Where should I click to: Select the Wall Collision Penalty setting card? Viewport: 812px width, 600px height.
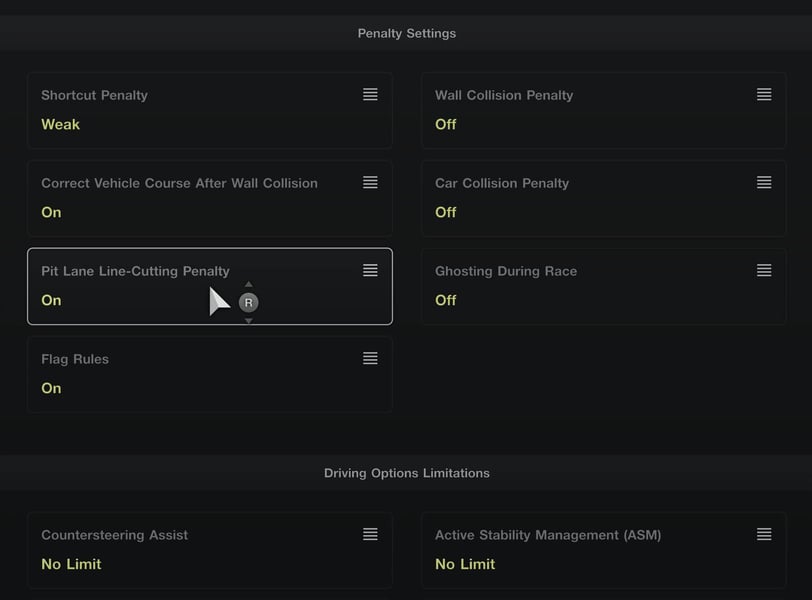604,111
